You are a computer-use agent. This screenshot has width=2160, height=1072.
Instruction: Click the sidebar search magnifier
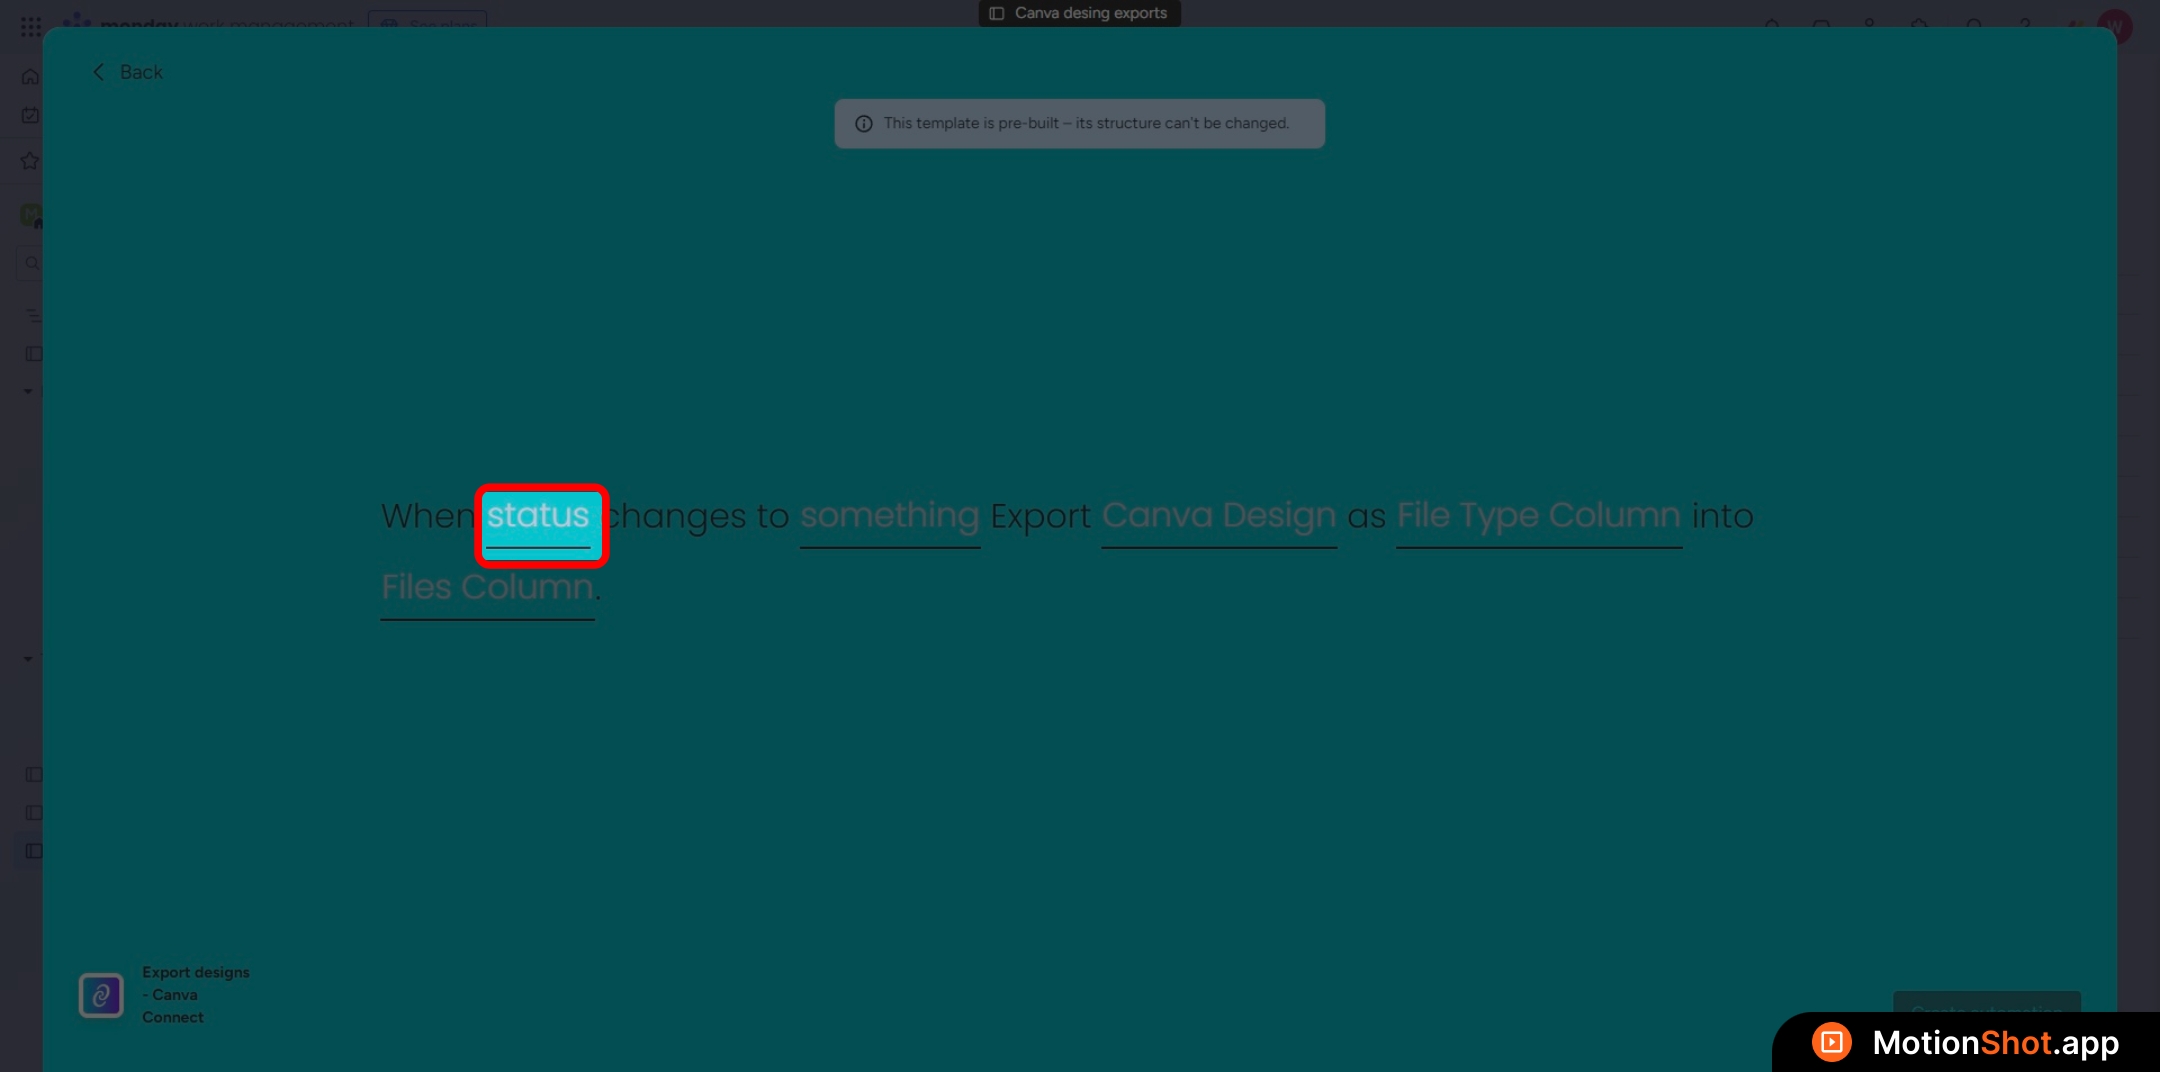pos(32,263)
